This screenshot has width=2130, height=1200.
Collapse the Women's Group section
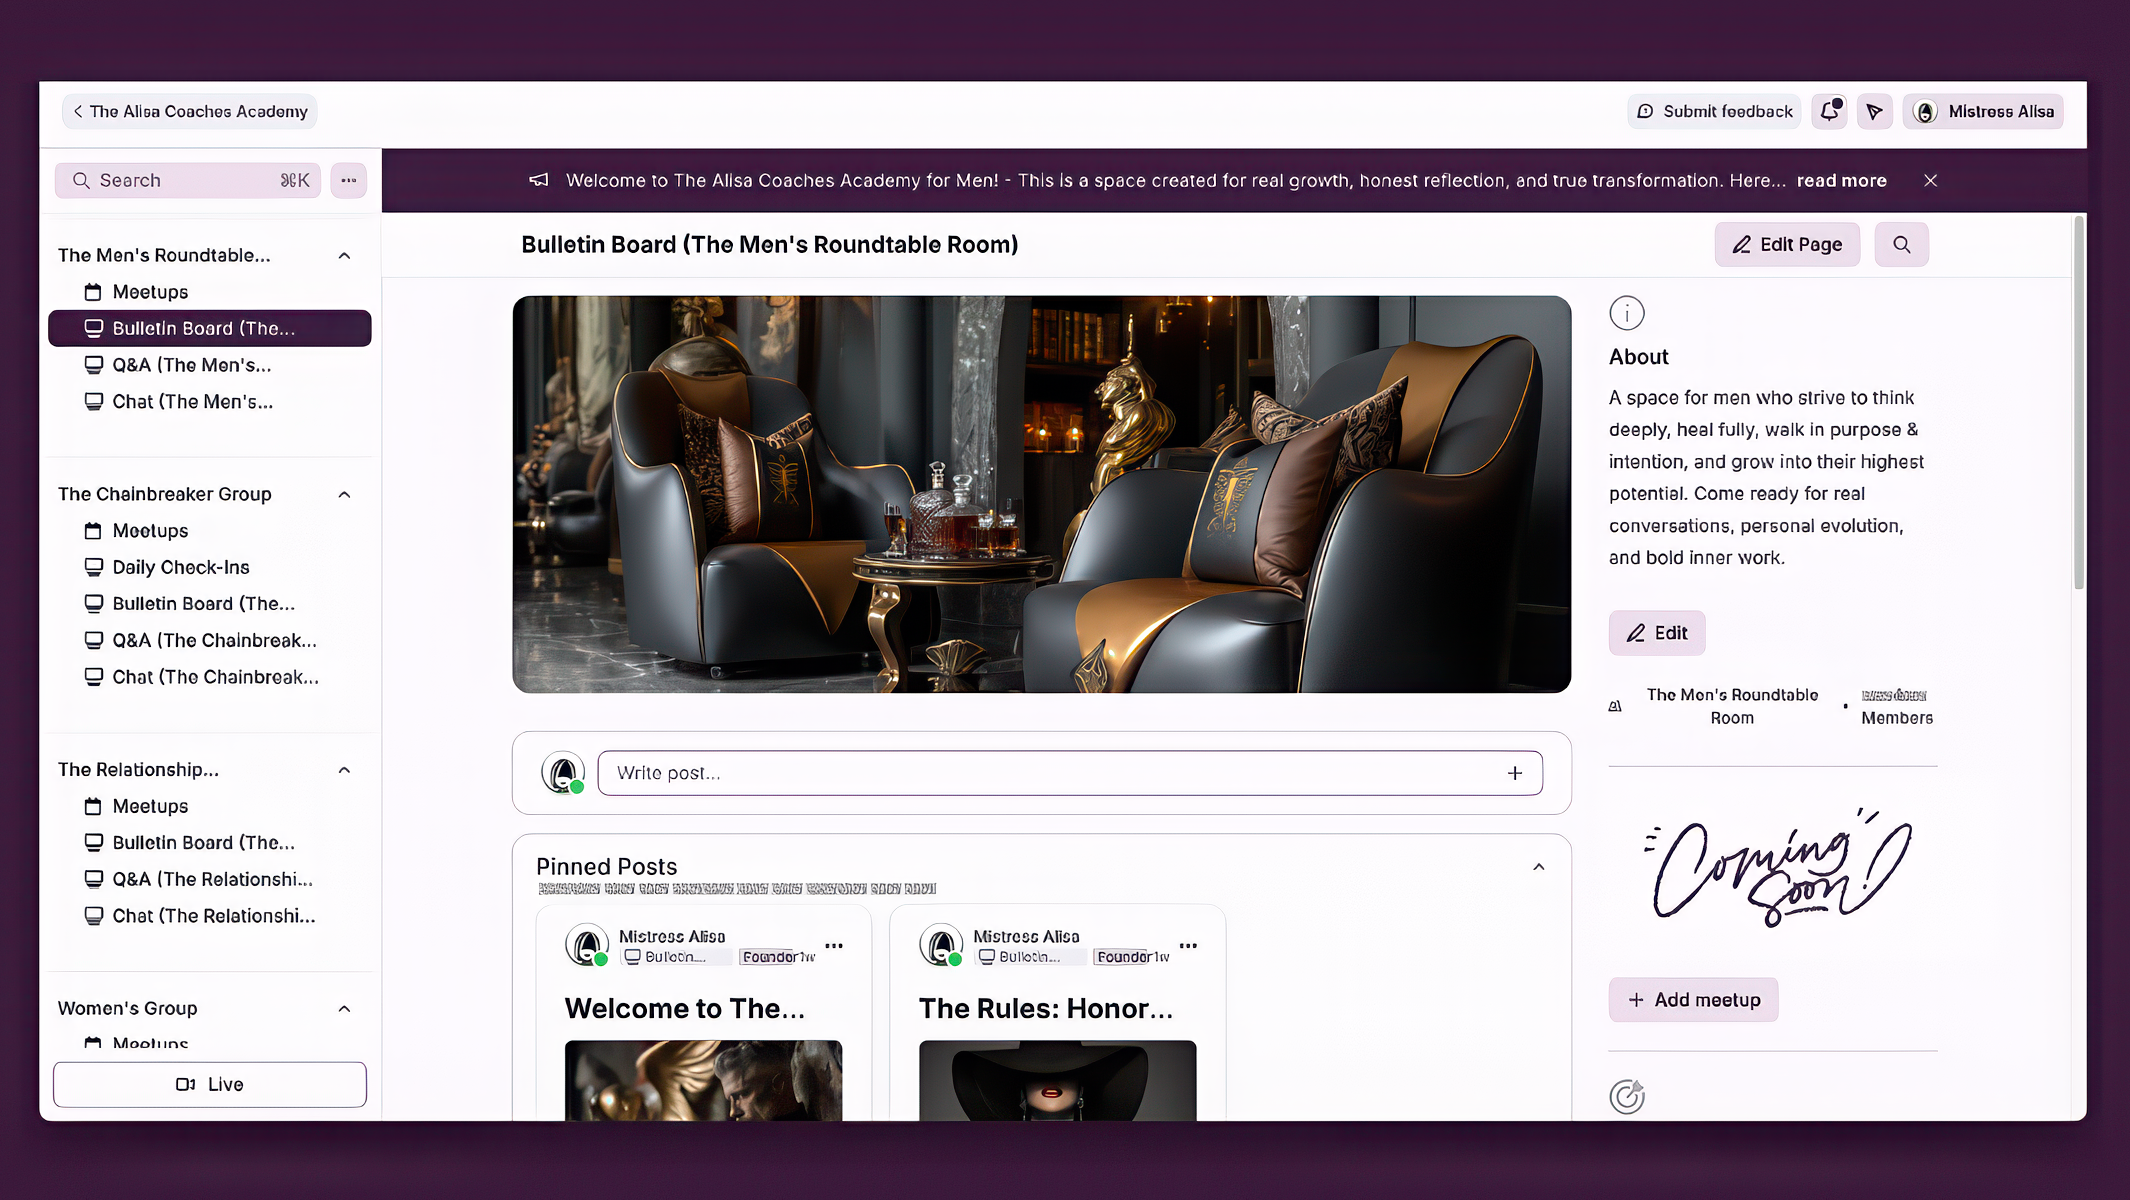(344, 1008)
